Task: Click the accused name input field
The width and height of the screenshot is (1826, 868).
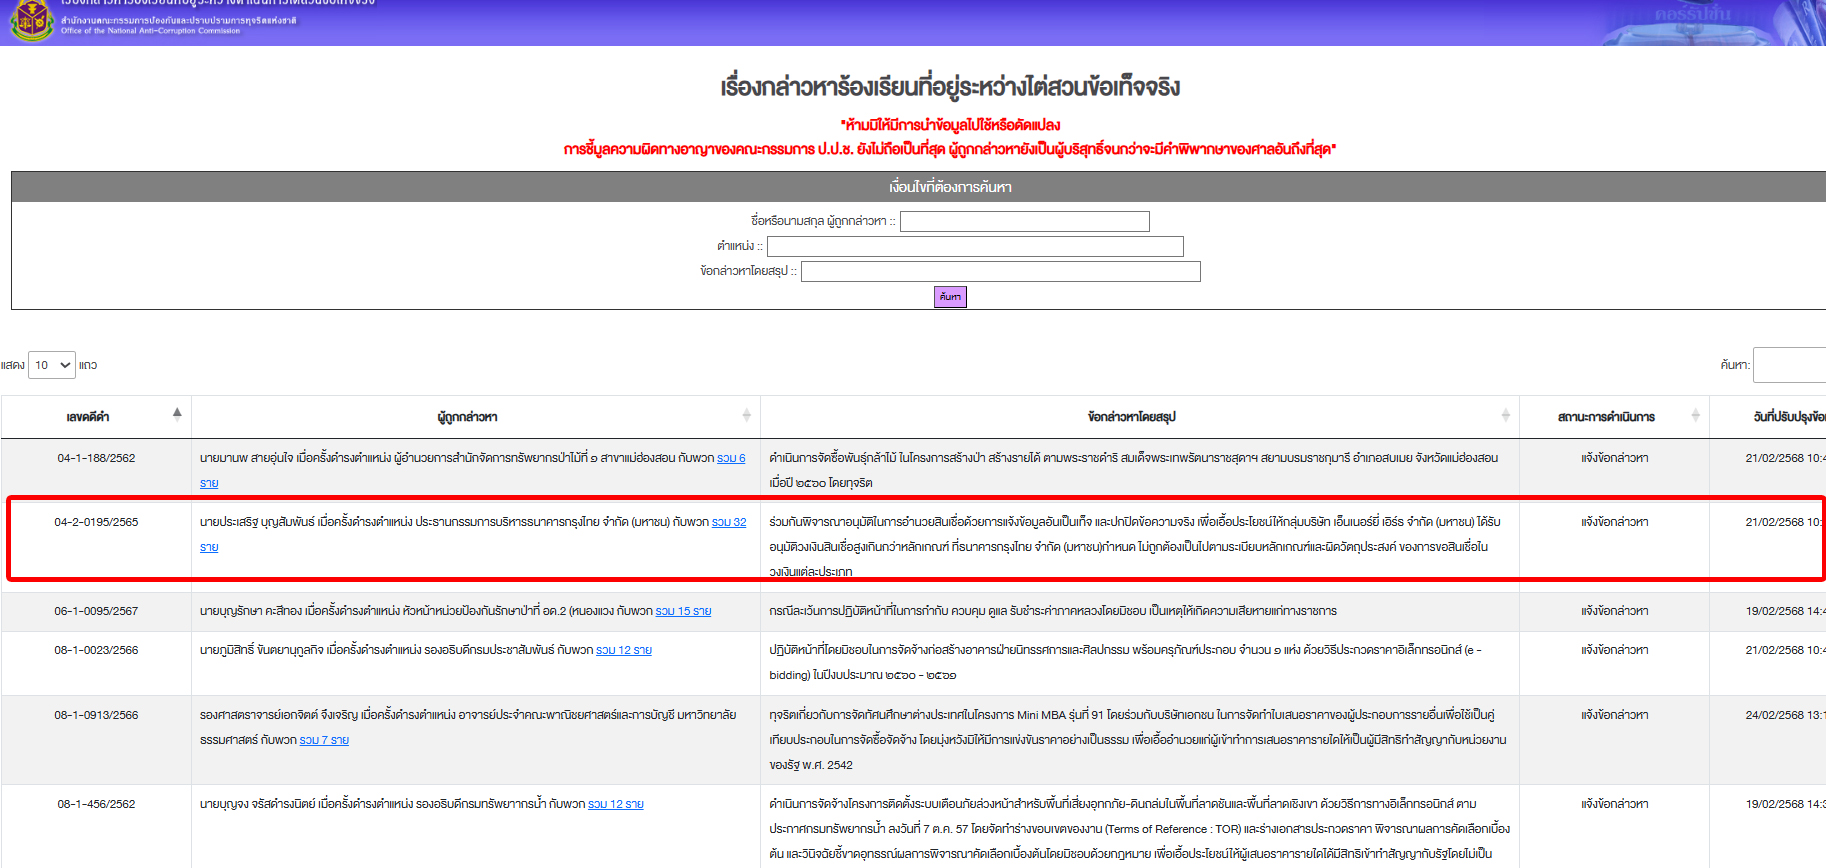Action: point(1024,221)
